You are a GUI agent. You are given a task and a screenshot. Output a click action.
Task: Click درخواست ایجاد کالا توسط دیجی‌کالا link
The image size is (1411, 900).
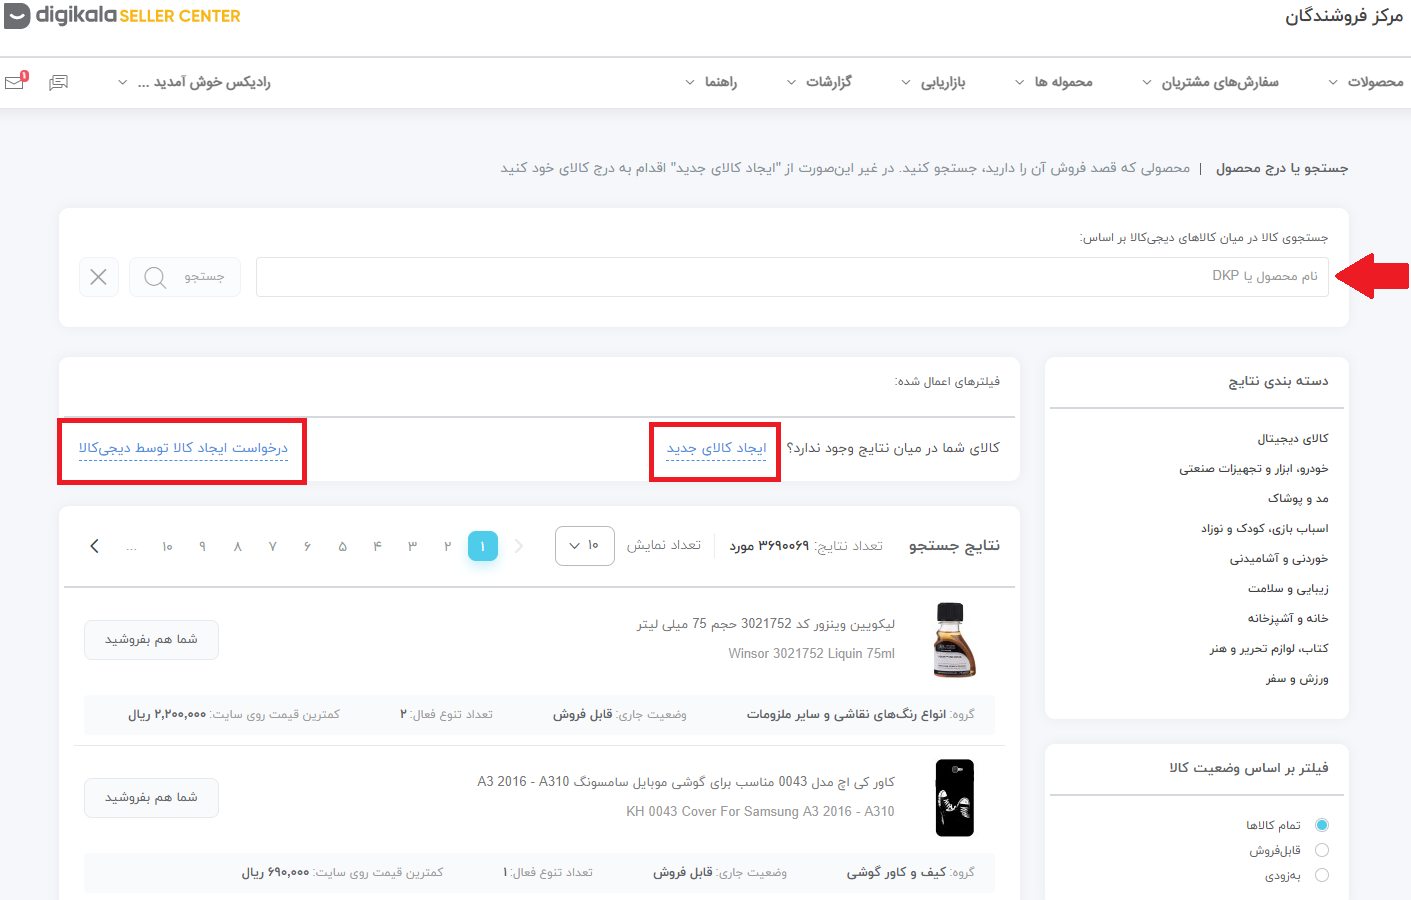coord(183,448)
